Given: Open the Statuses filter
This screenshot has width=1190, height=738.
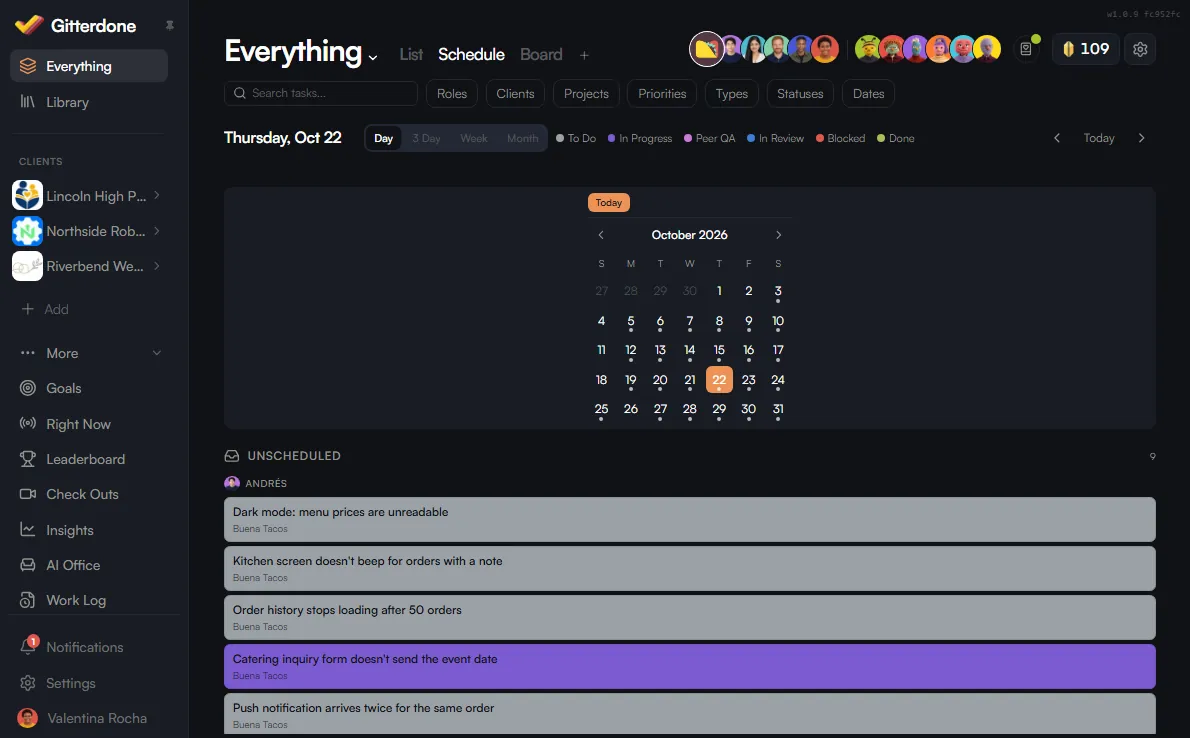Looking at the screenshot, I should pos(800,93).
